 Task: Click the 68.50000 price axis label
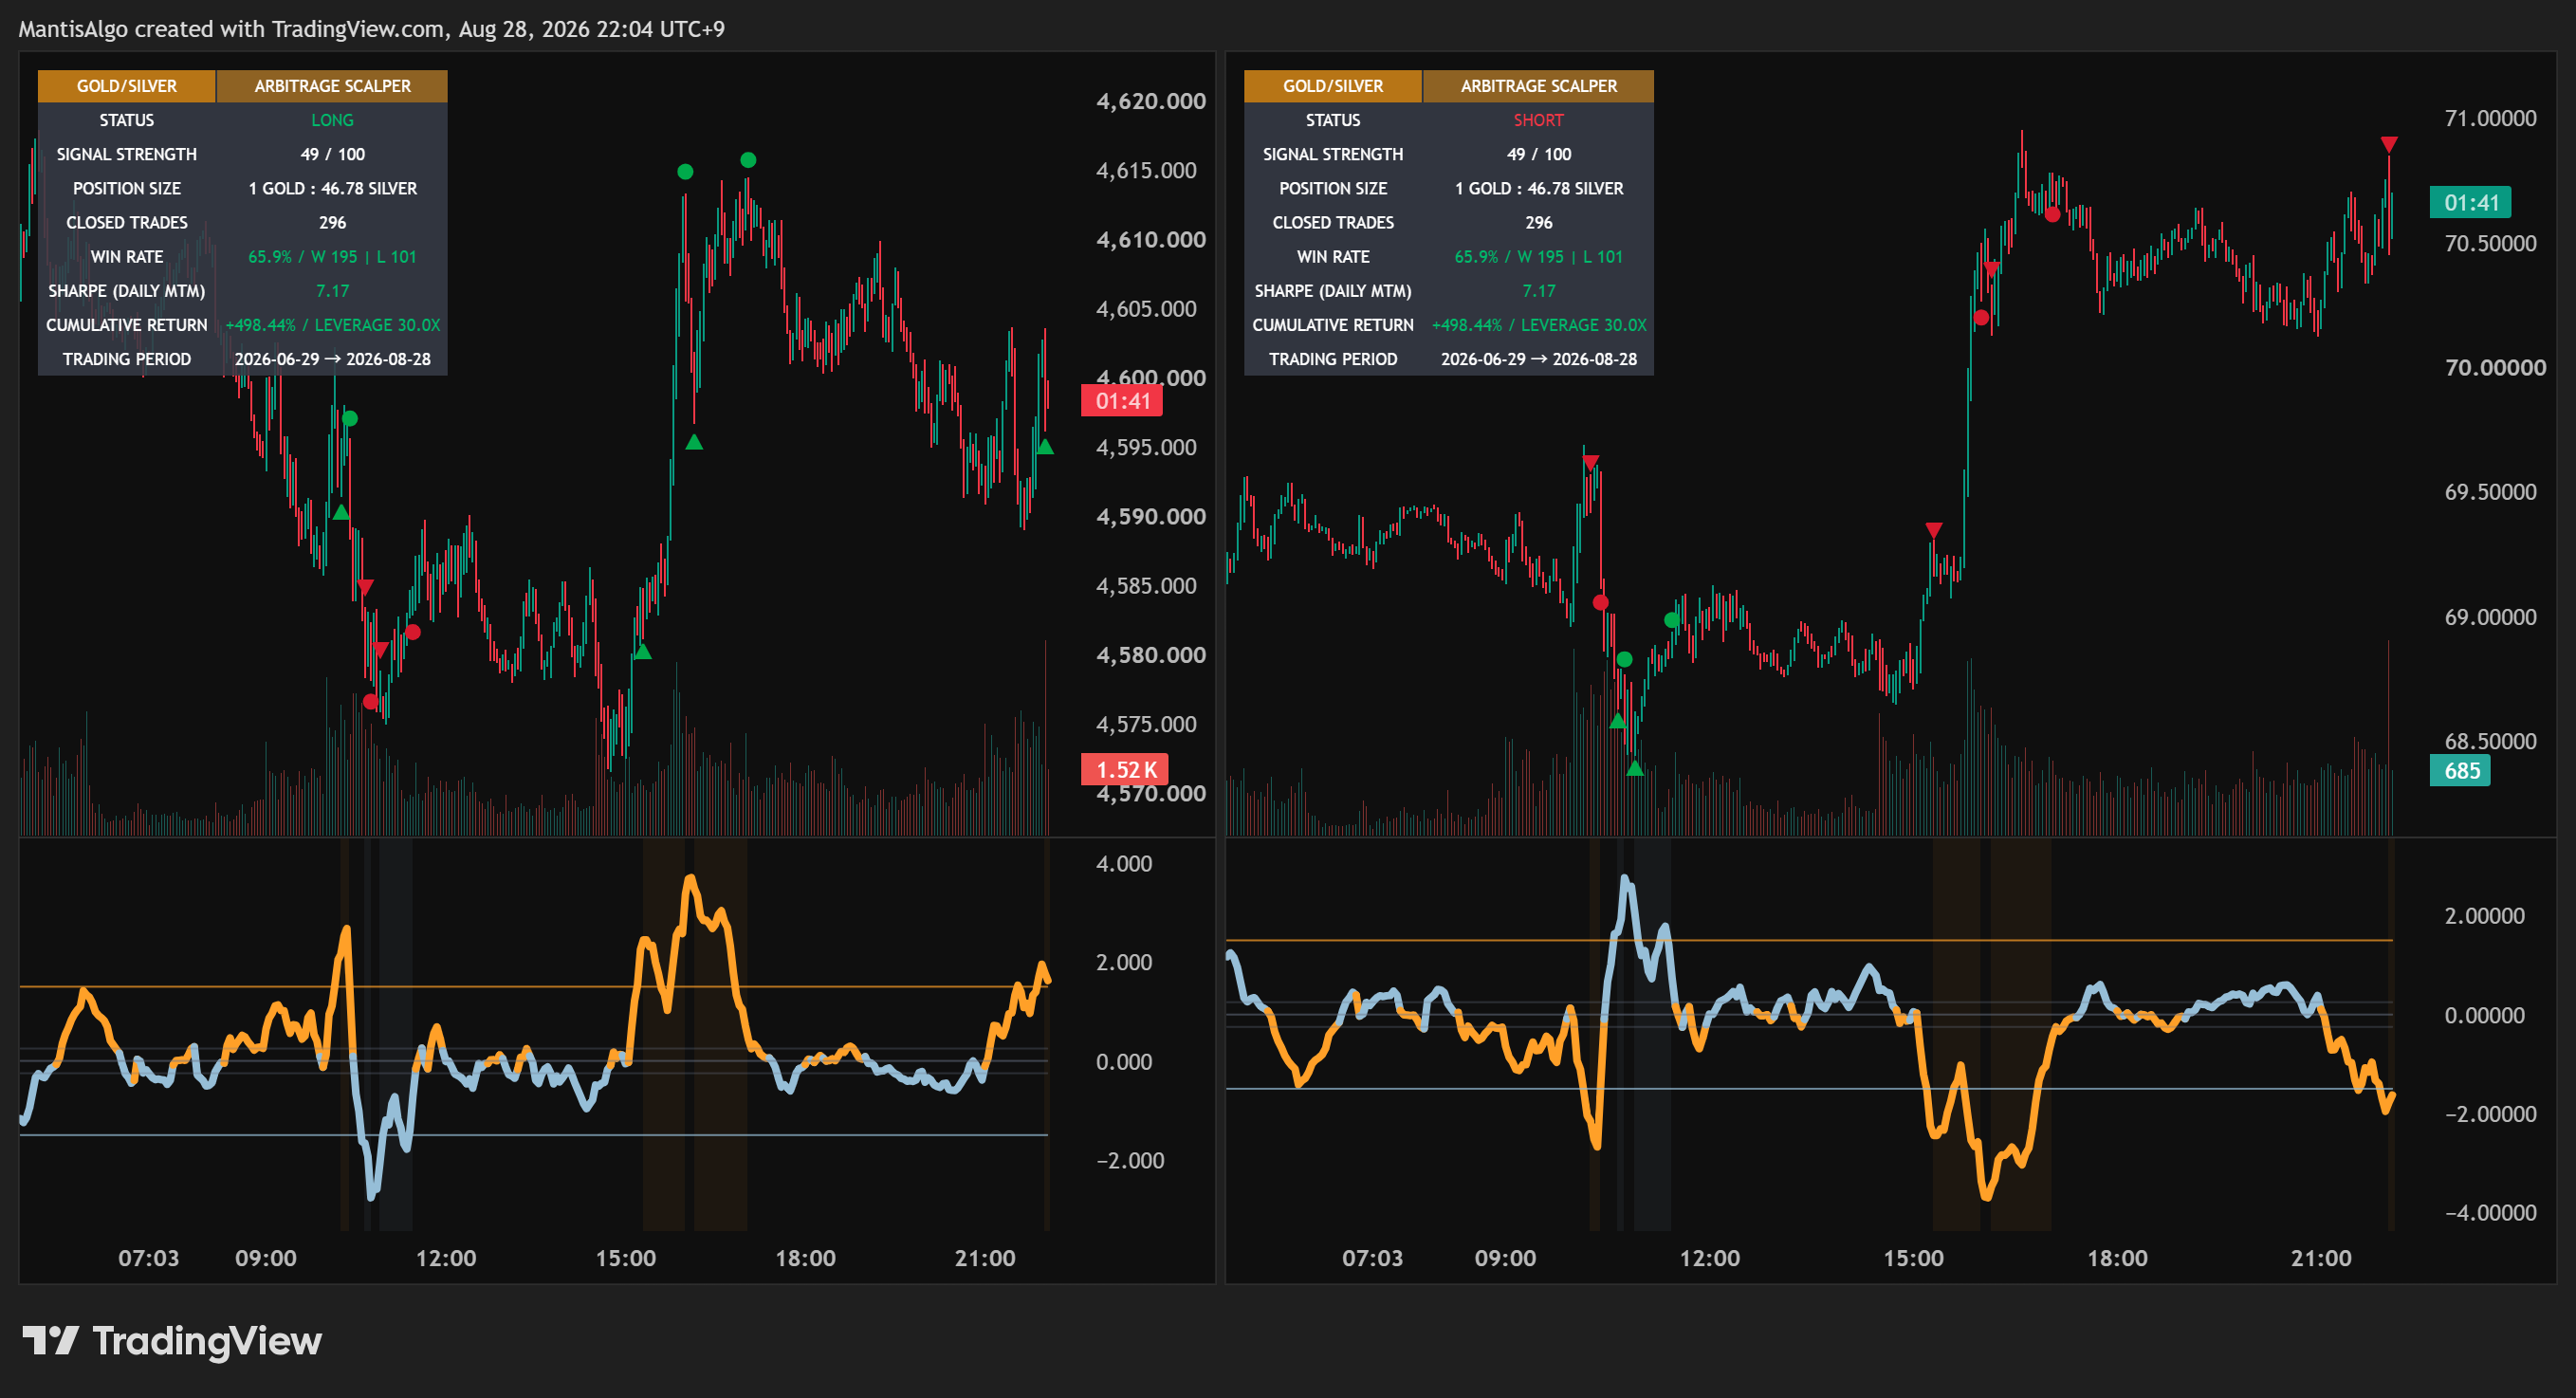[x=2490, y=741]
